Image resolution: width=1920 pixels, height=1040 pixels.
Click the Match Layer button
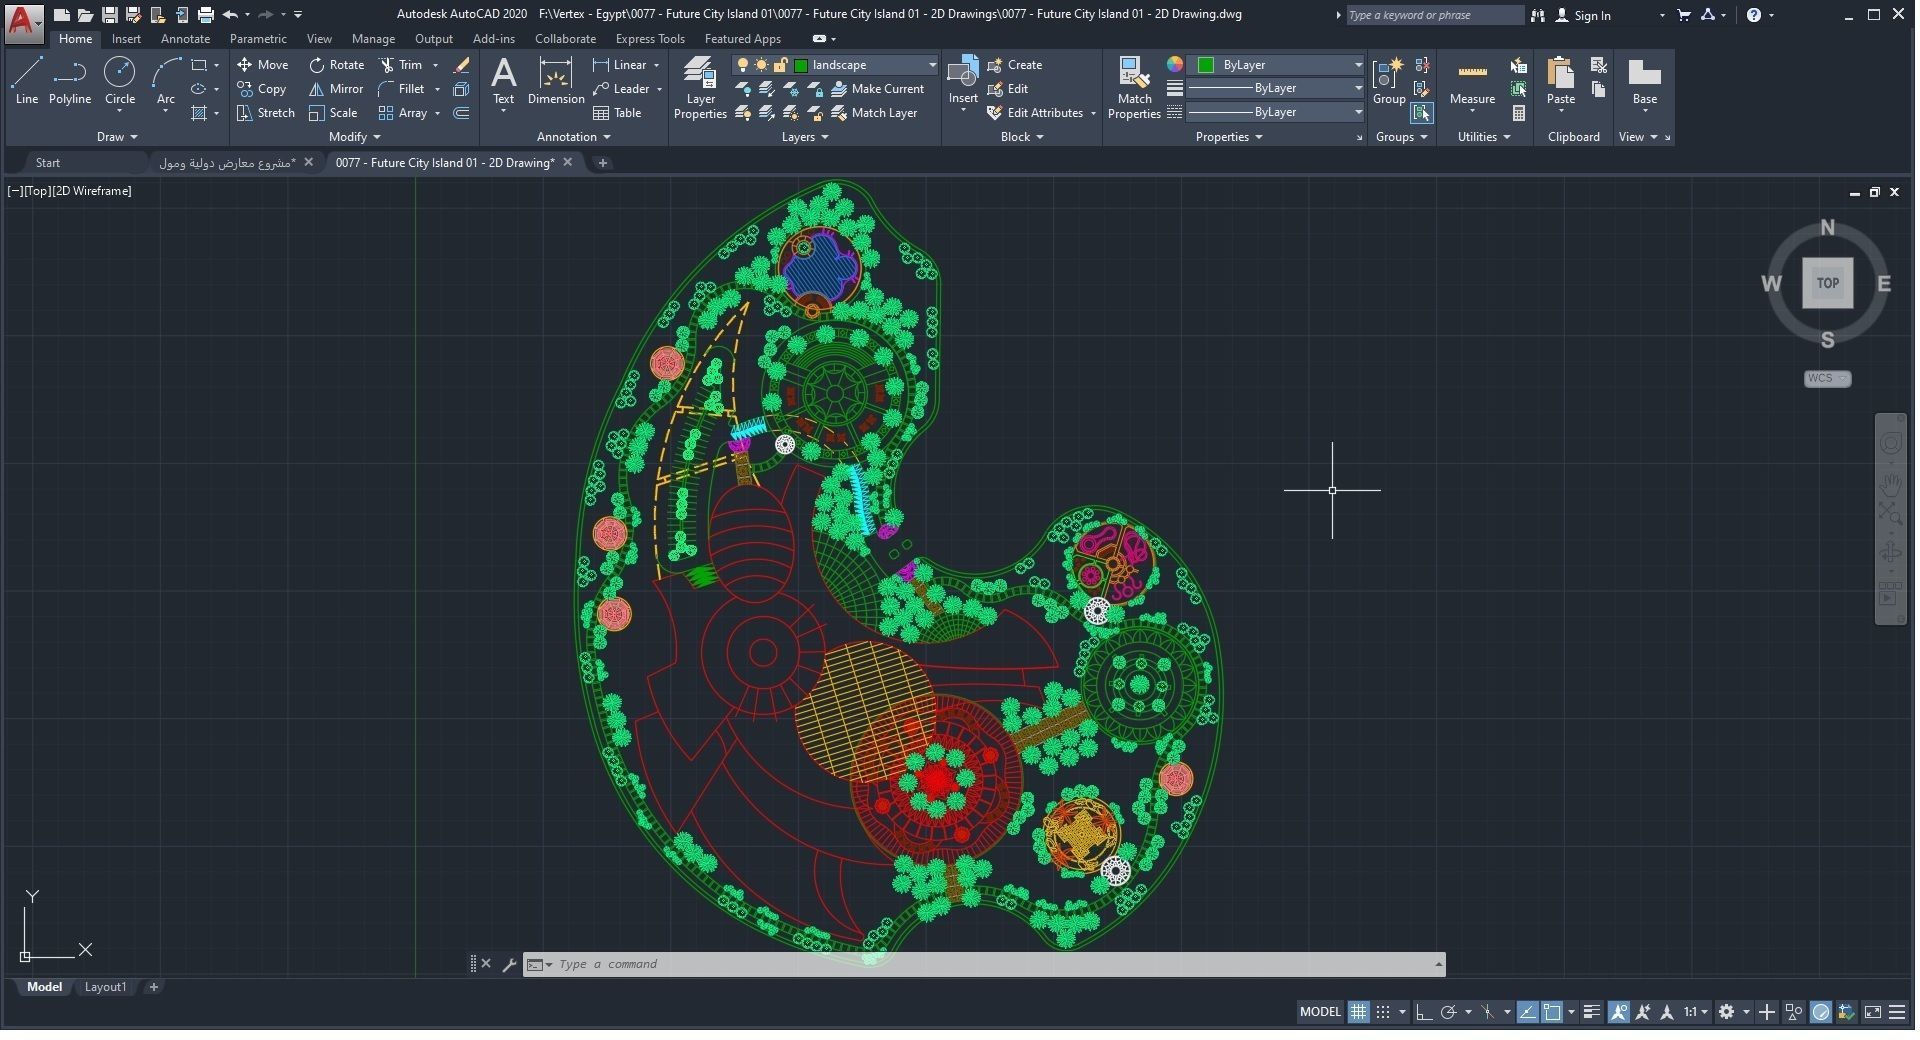pos(874,113)
